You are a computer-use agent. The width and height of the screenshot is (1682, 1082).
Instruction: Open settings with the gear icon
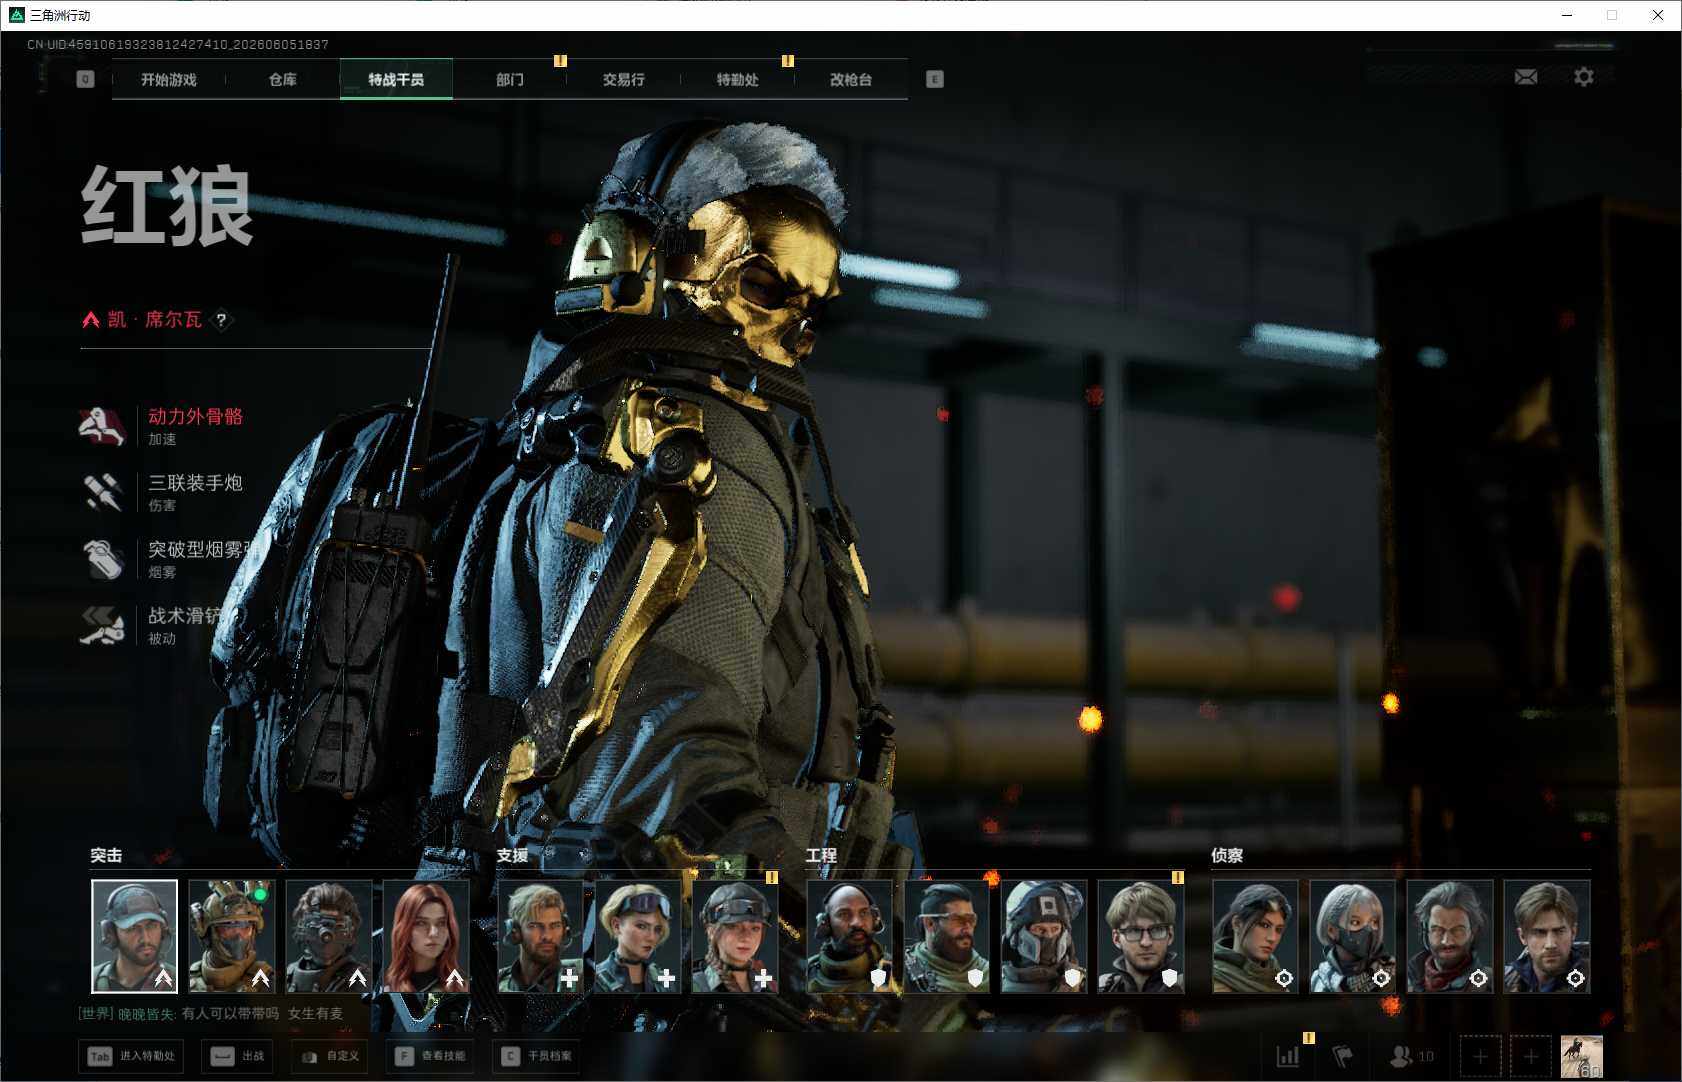[1584, 77]
